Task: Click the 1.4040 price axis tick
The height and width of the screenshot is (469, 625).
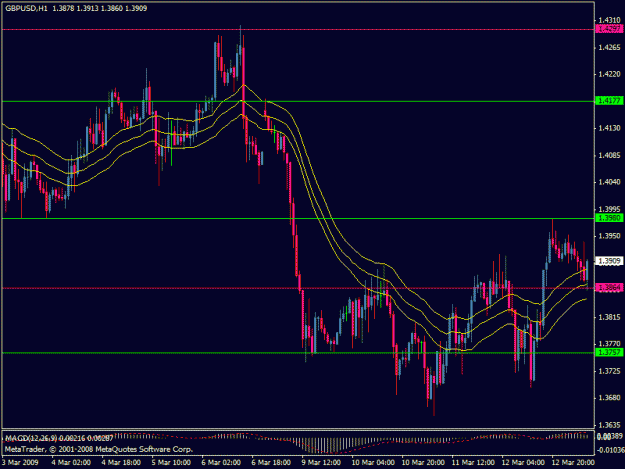Action: [x=610, y=182]
